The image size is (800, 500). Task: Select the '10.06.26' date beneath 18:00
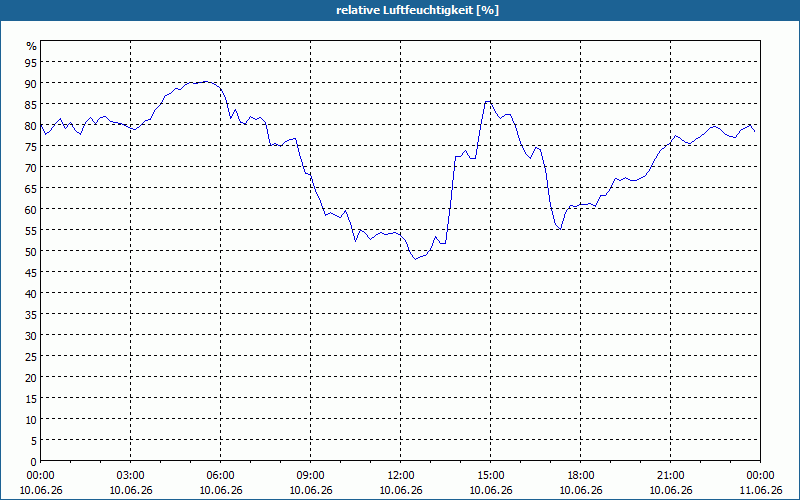[581, 490]
